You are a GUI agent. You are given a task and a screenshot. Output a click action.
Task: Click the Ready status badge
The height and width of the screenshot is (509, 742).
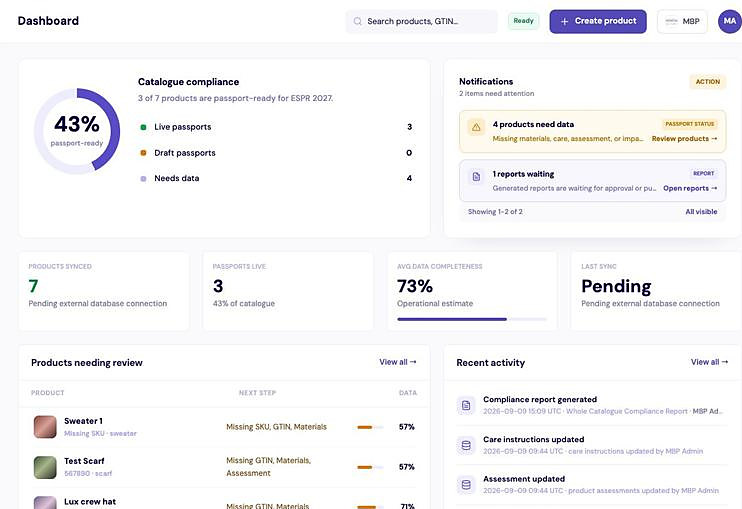[x=523, y=21]
